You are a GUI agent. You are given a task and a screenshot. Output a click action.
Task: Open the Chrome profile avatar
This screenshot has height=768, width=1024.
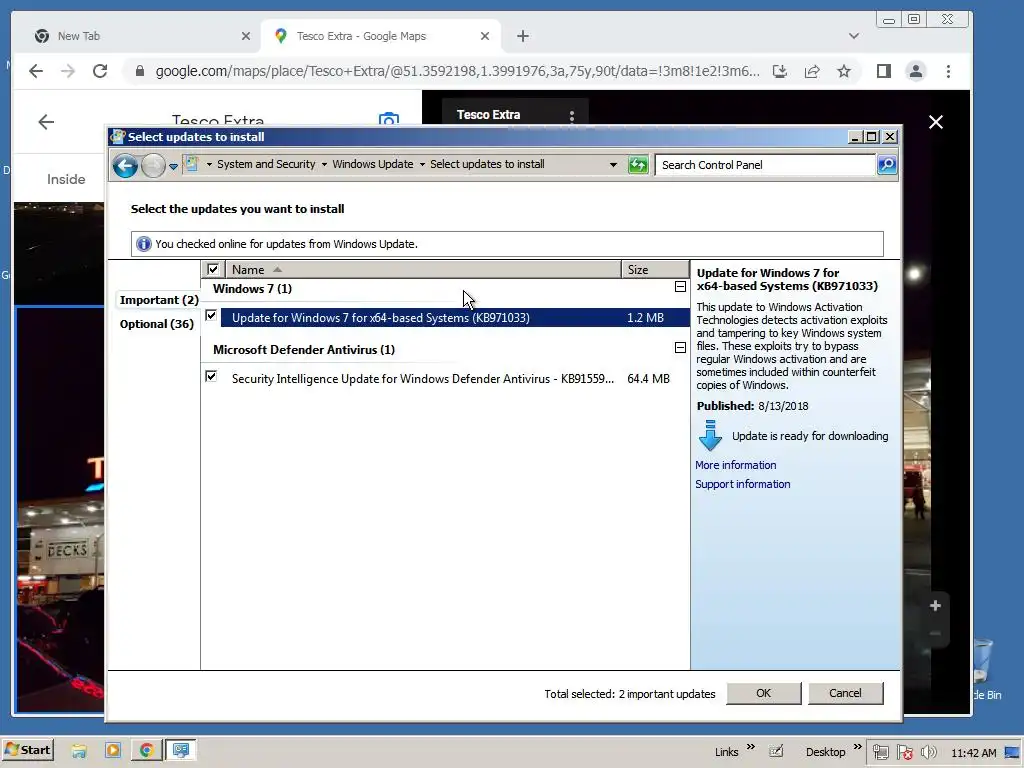click(x=916, y=71)
